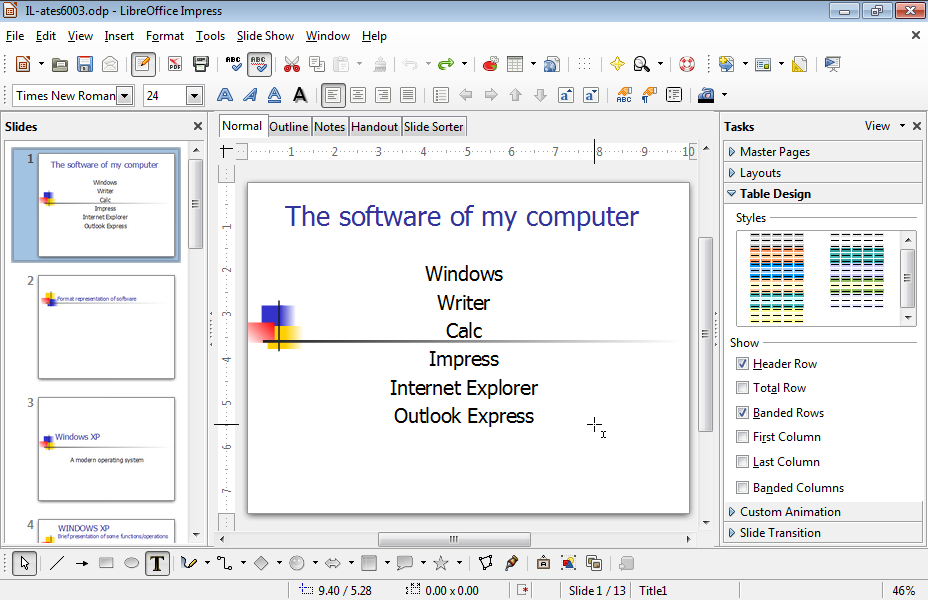The width and height of the screenshot is (928, 600).
Task: Select the Text tool (T)
Action: pos(157,563)
